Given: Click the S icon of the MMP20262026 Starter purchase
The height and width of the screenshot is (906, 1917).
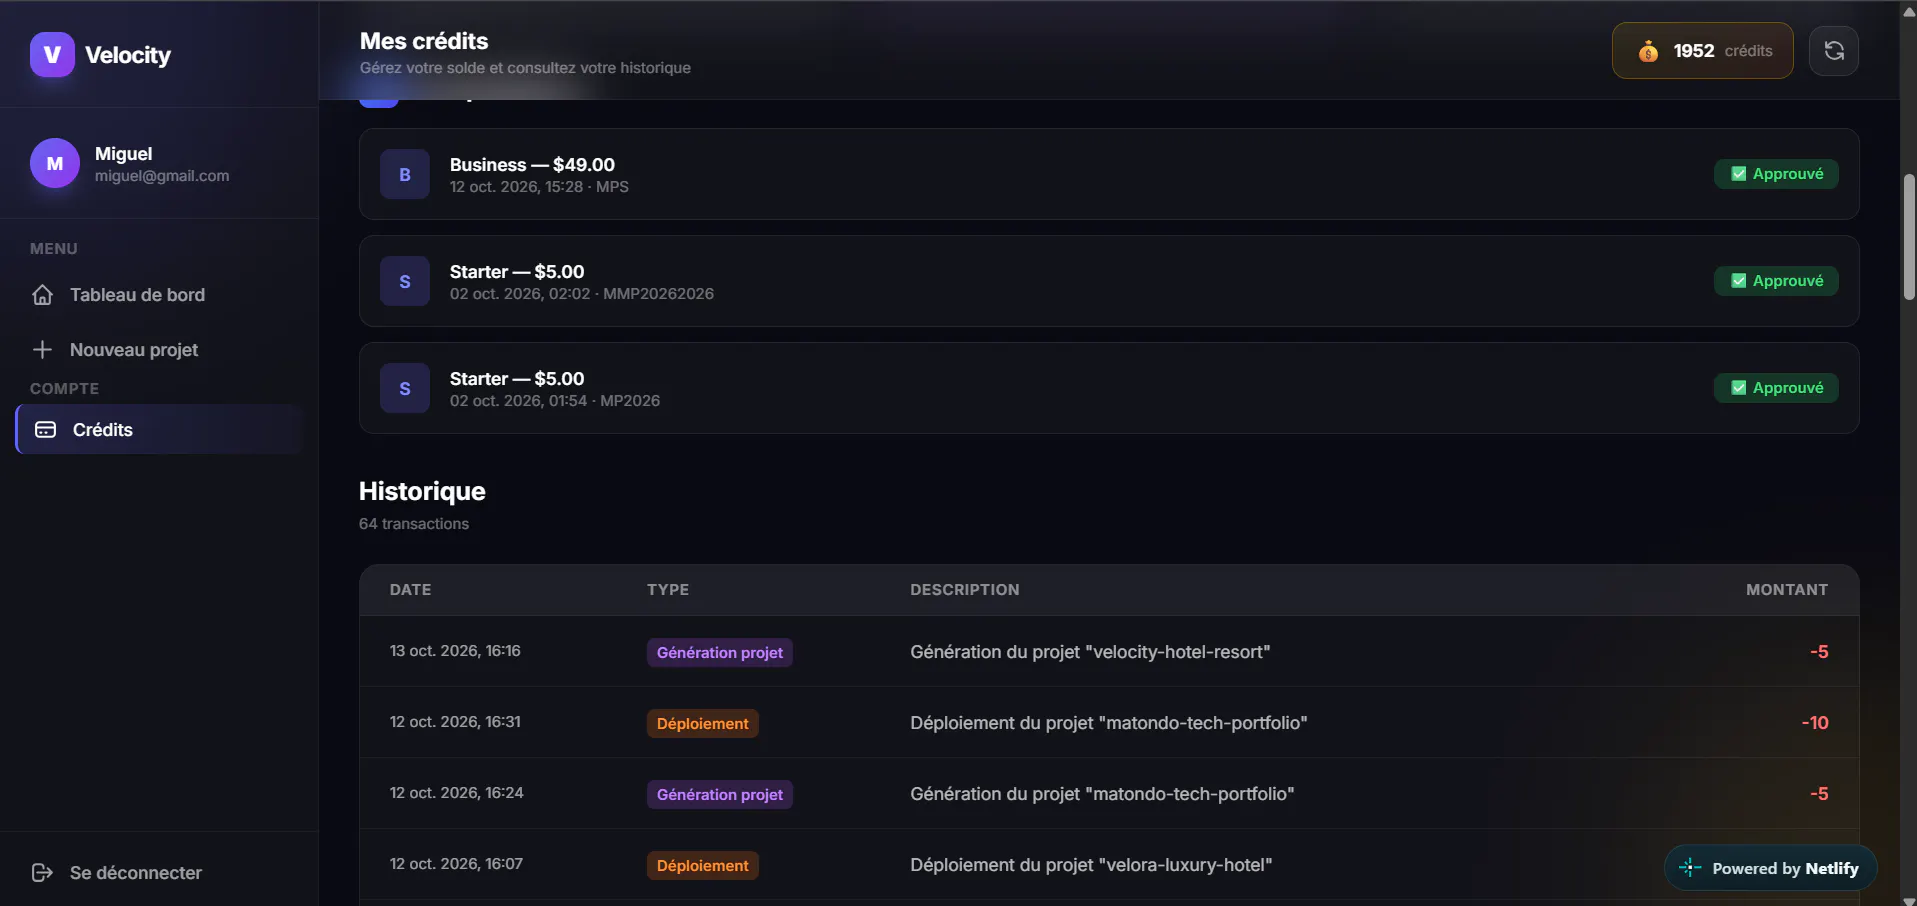Looking at the screenshot, I should pos(405,282).
